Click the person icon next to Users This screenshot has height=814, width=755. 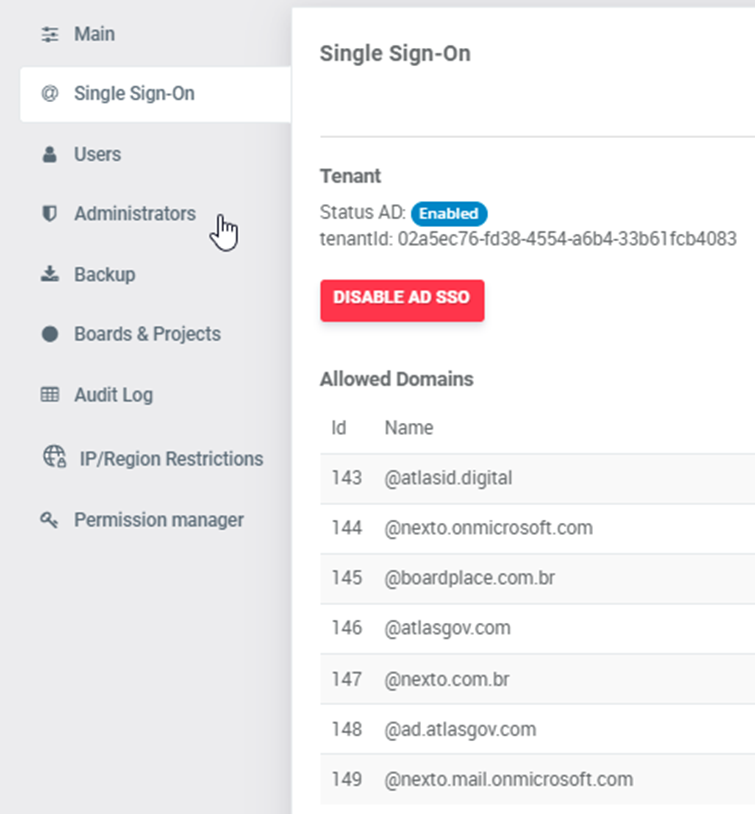[x=49, y=155]
